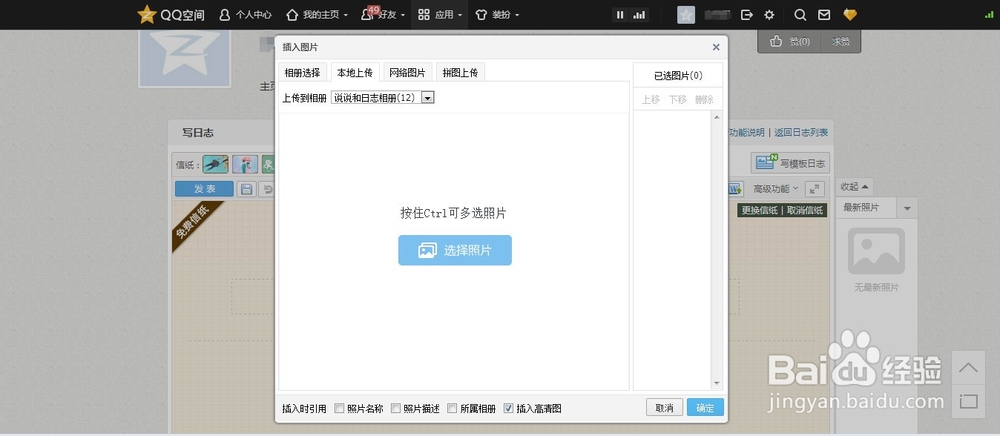Click the 取消信纸 link

(805, 210)
